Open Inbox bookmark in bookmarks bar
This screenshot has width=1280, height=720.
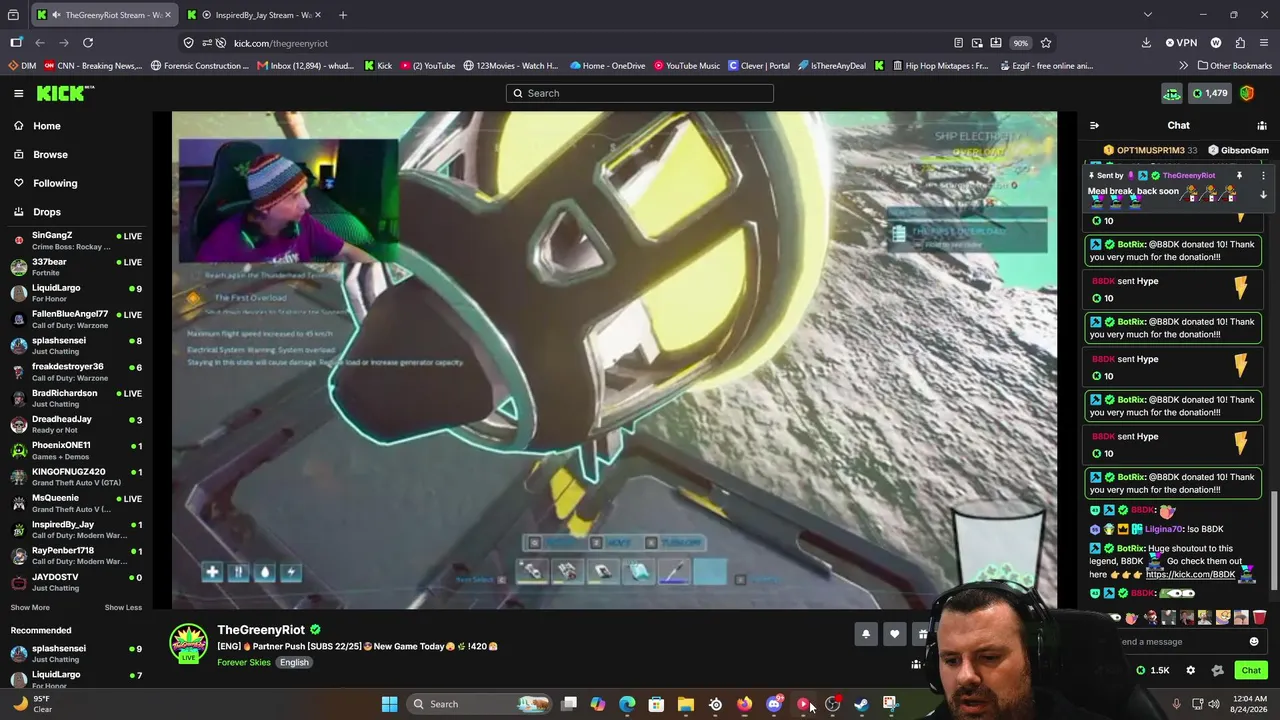(x=305, y=66)
